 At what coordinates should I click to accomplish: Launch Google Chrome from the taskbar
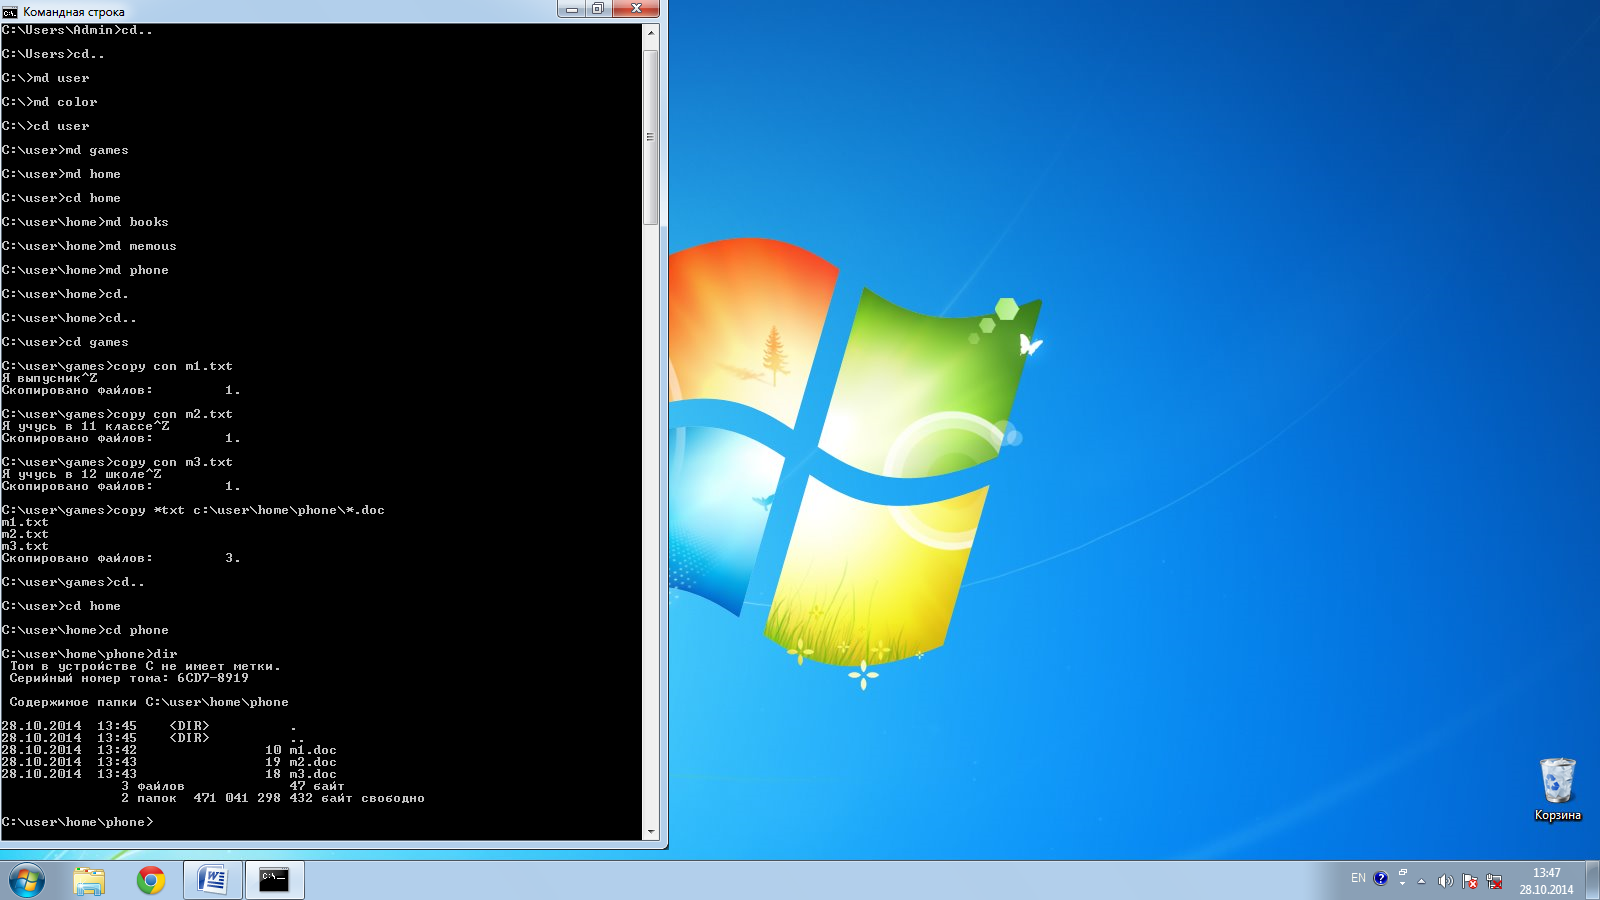(151, 881)
